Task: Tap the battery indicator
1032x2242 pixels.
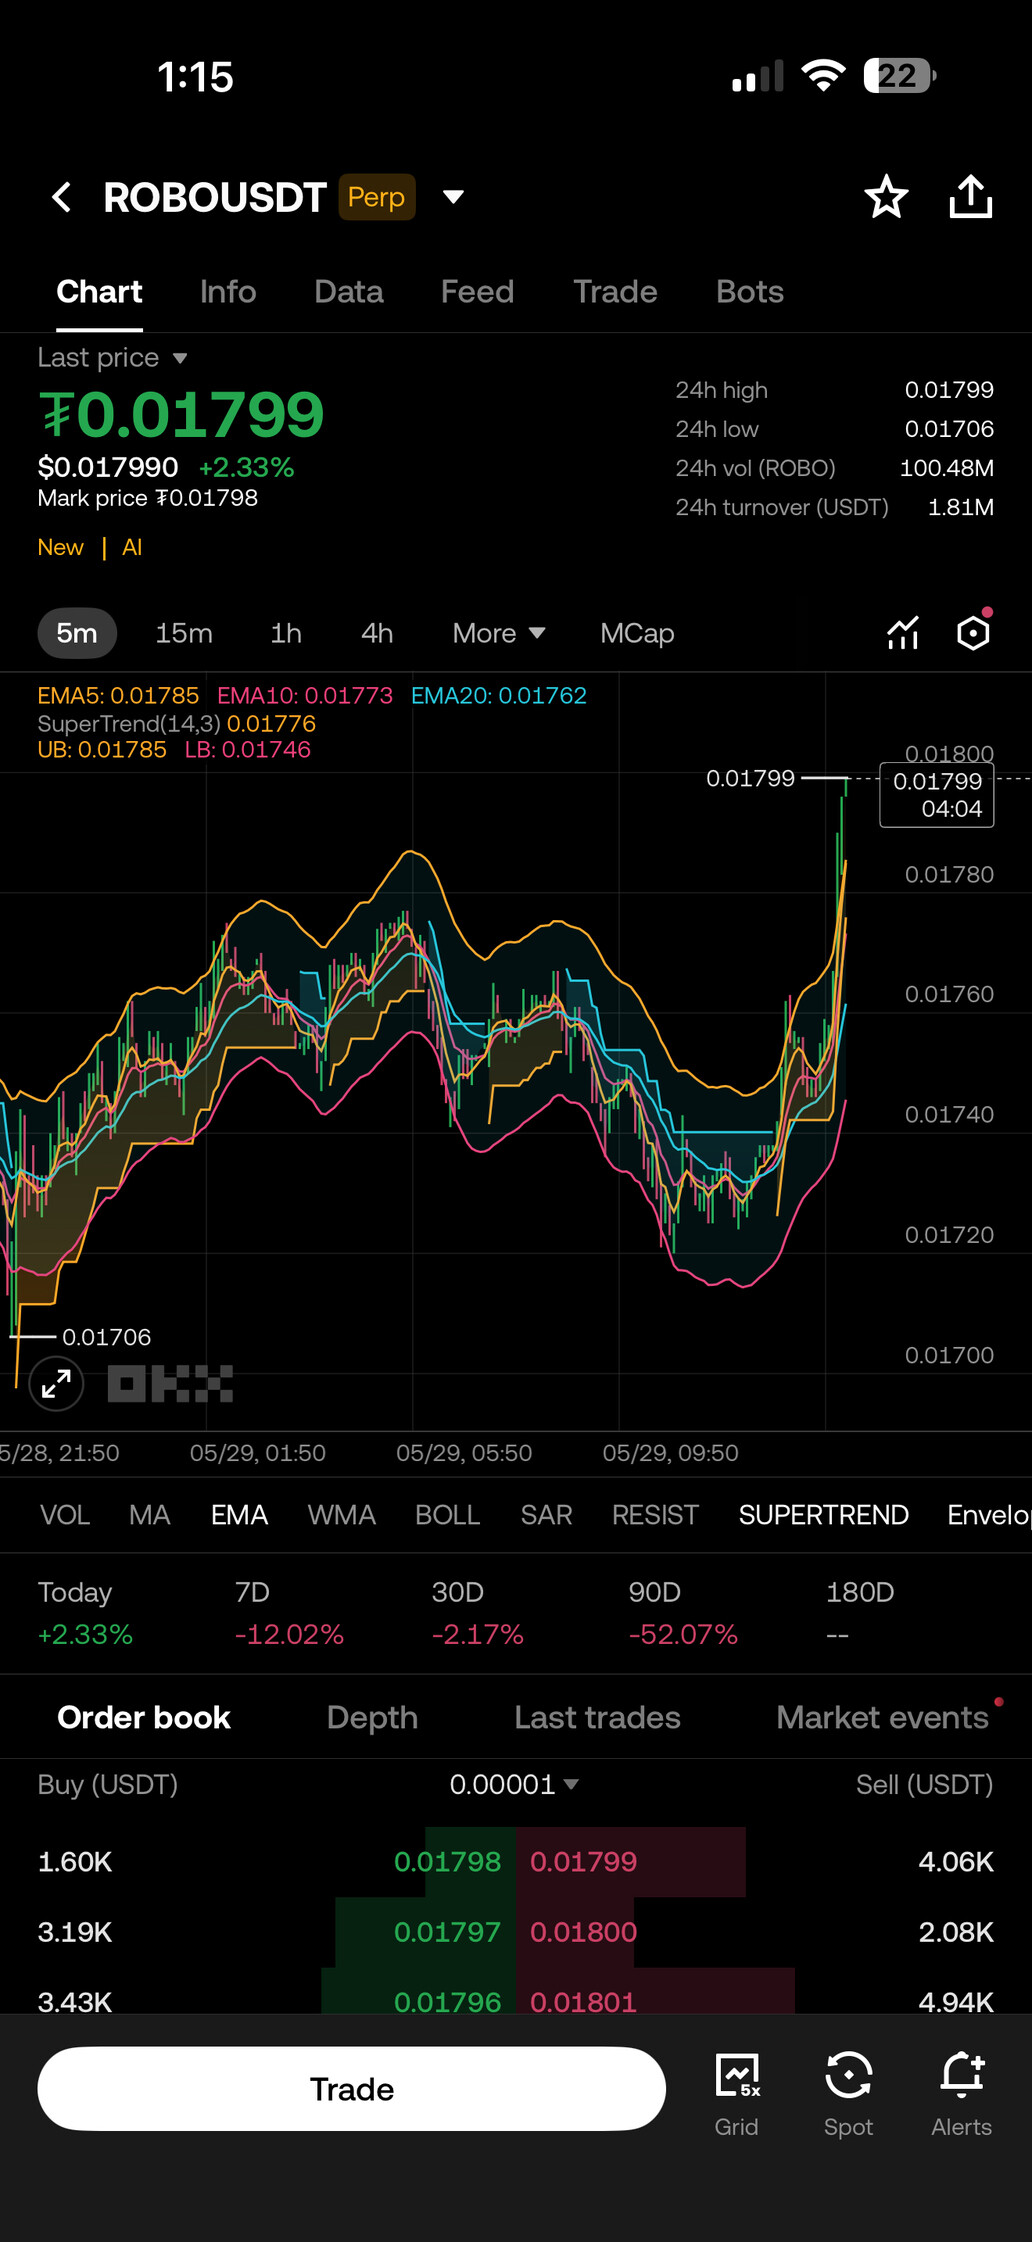Action: pyautogui.click(x=900, y=76)
